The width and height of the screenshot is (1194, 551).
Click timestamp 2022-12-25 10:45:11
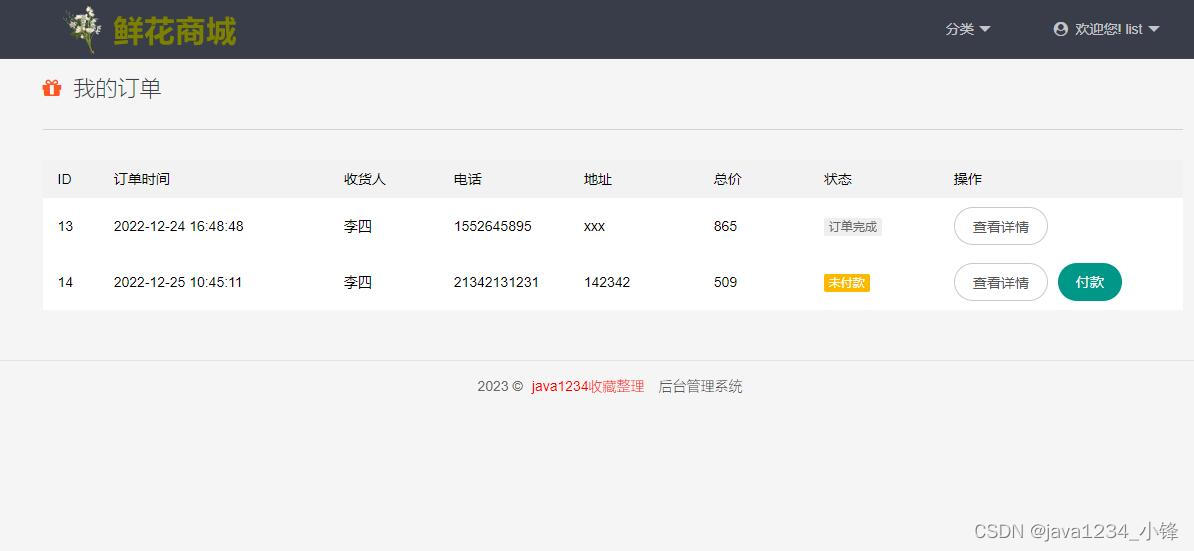tap(177, 282)
